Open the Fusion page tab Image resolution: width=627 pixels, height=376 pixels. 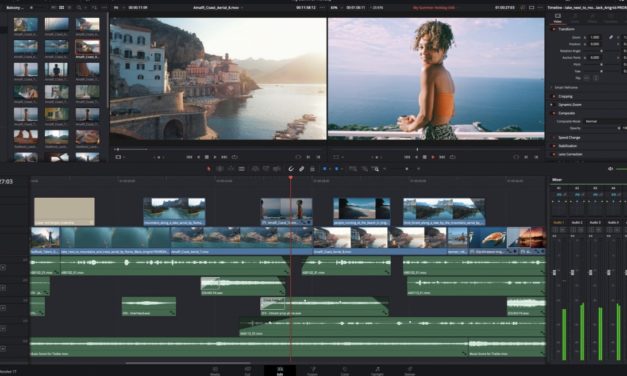pos(313,371)
